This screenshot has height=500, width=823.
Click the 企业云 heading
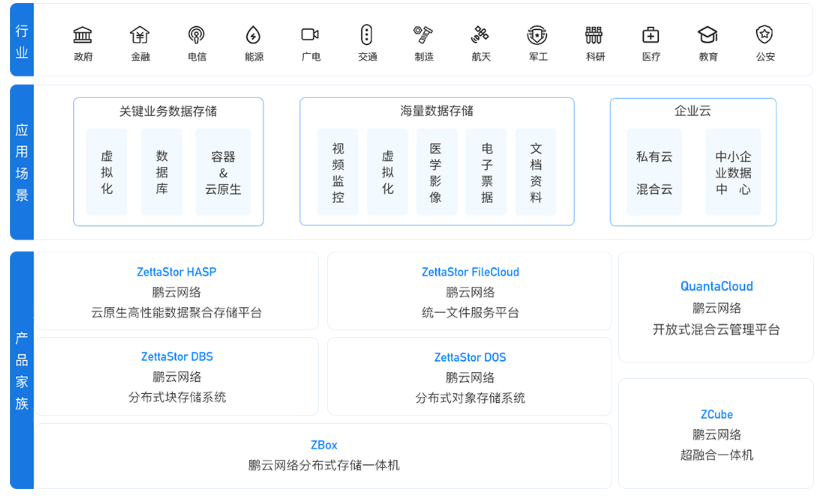693,111
